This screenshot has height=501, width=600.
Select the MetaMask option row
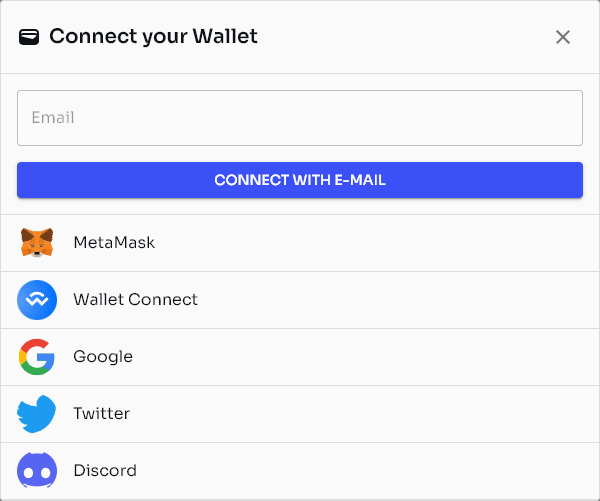click(300, 243)
